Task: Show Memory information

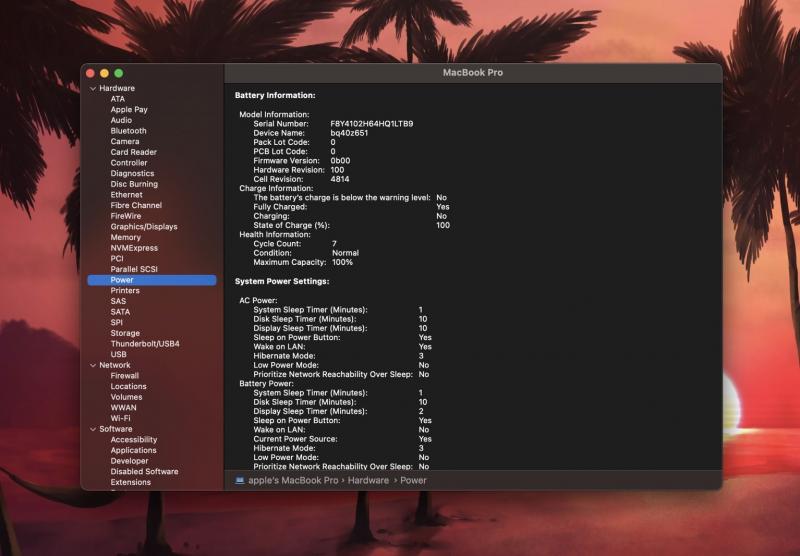Action: pos(126,238)
